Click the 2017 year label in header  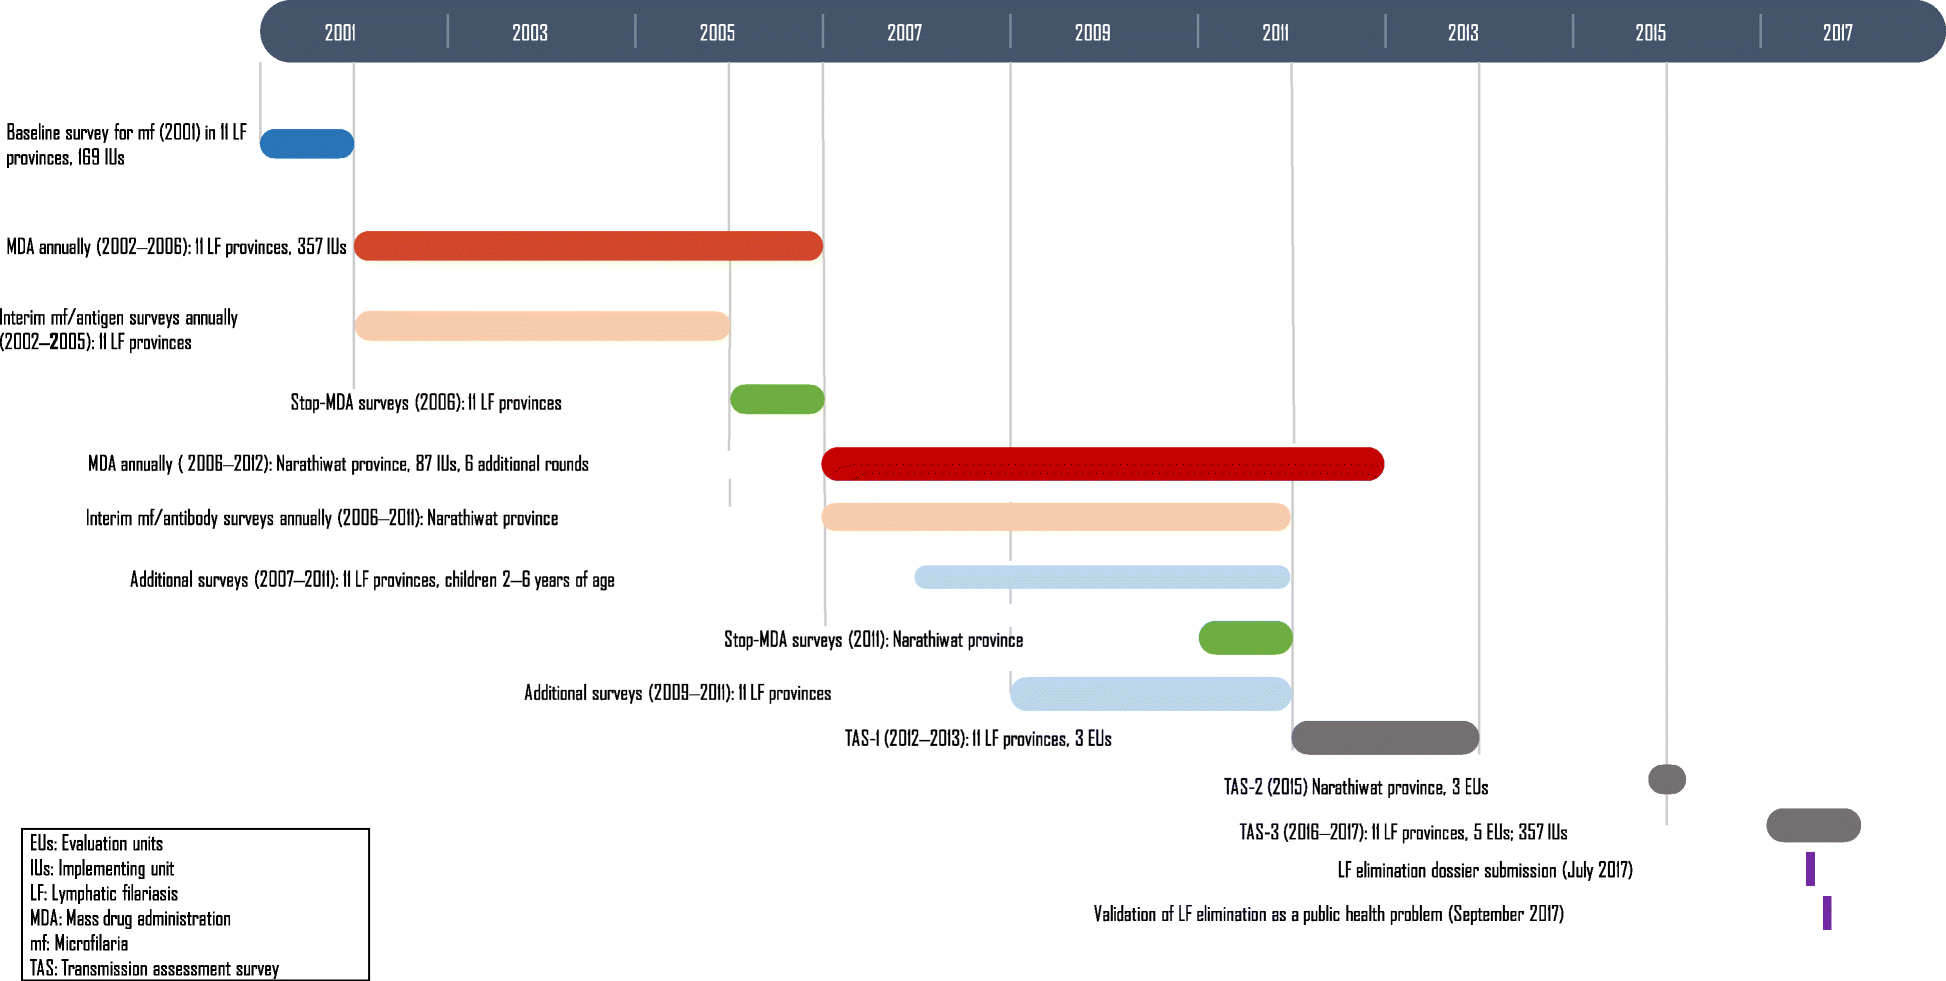tap(1837, 33)
